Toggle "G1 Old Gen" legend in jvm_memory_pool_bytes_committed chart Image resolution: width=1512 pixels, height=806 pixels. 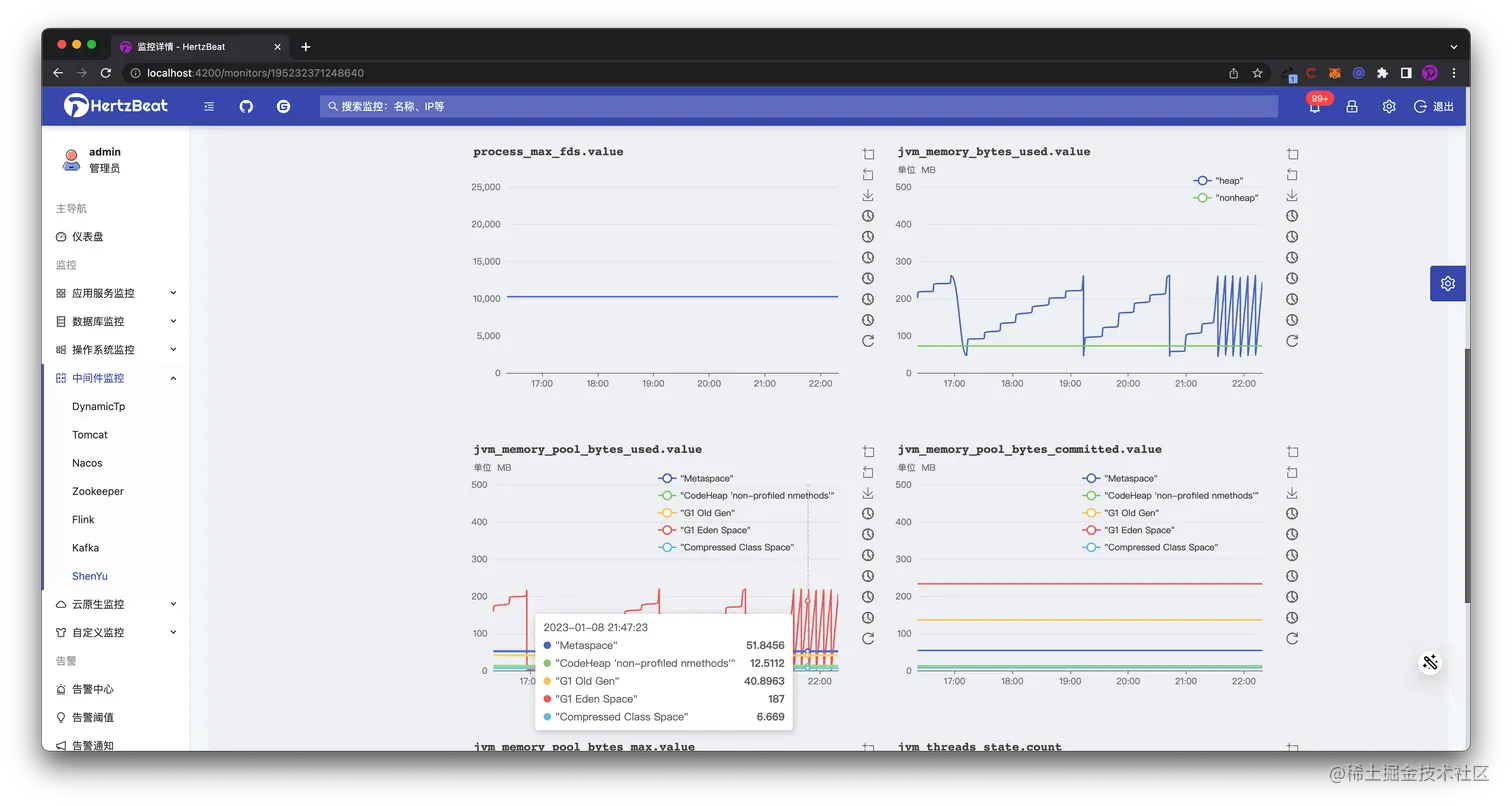coord(1122,513)
